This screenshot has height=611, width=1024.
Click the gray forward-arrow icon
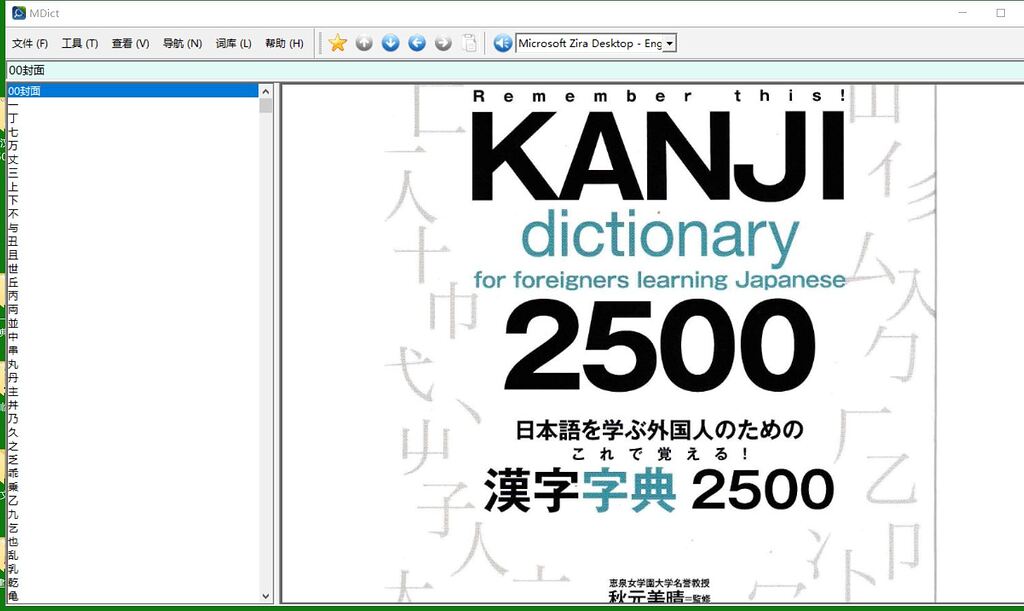click(x=443, y=43)
